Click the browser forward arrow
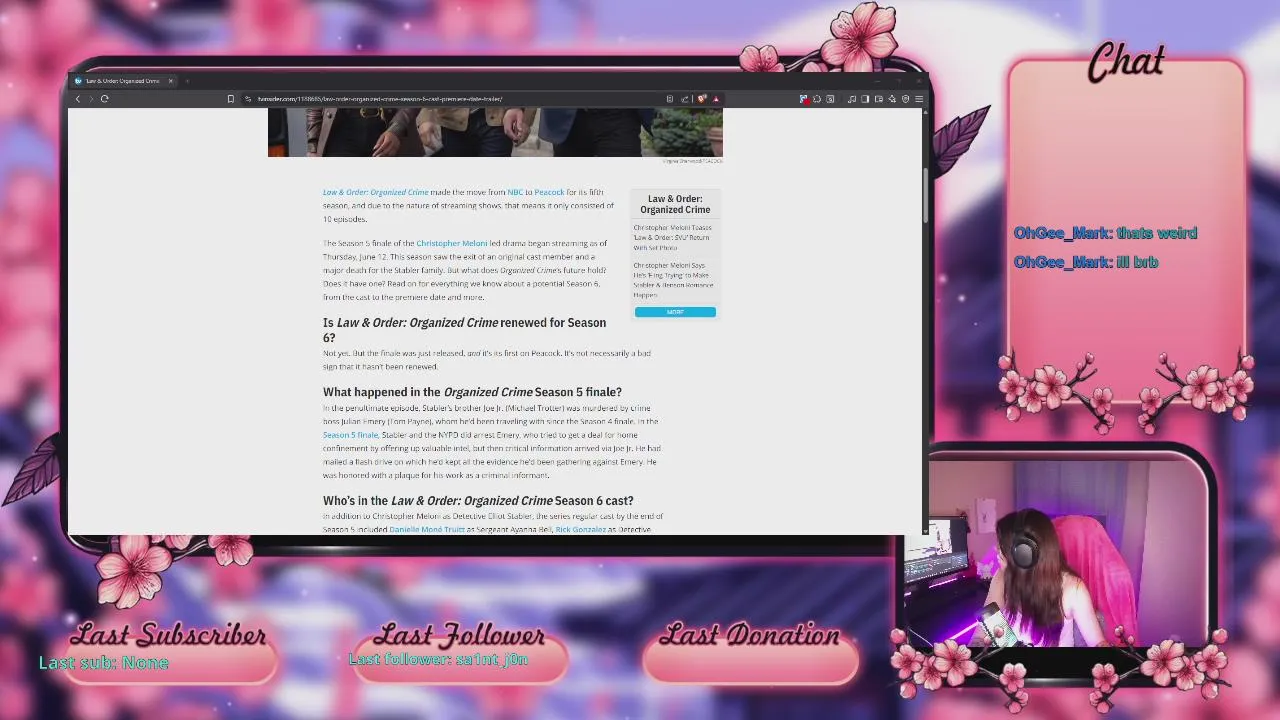Screen dimensions: 1280x720 pos(90,99)
